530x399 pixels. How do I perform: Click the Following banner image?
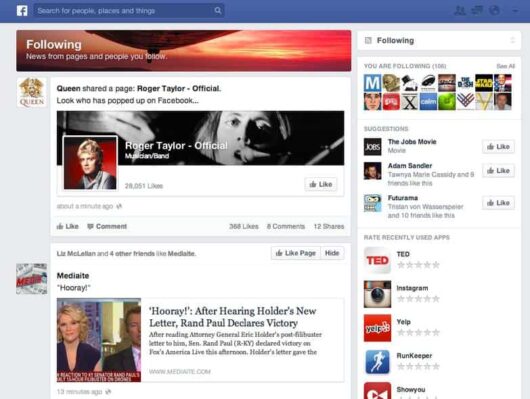184,51
